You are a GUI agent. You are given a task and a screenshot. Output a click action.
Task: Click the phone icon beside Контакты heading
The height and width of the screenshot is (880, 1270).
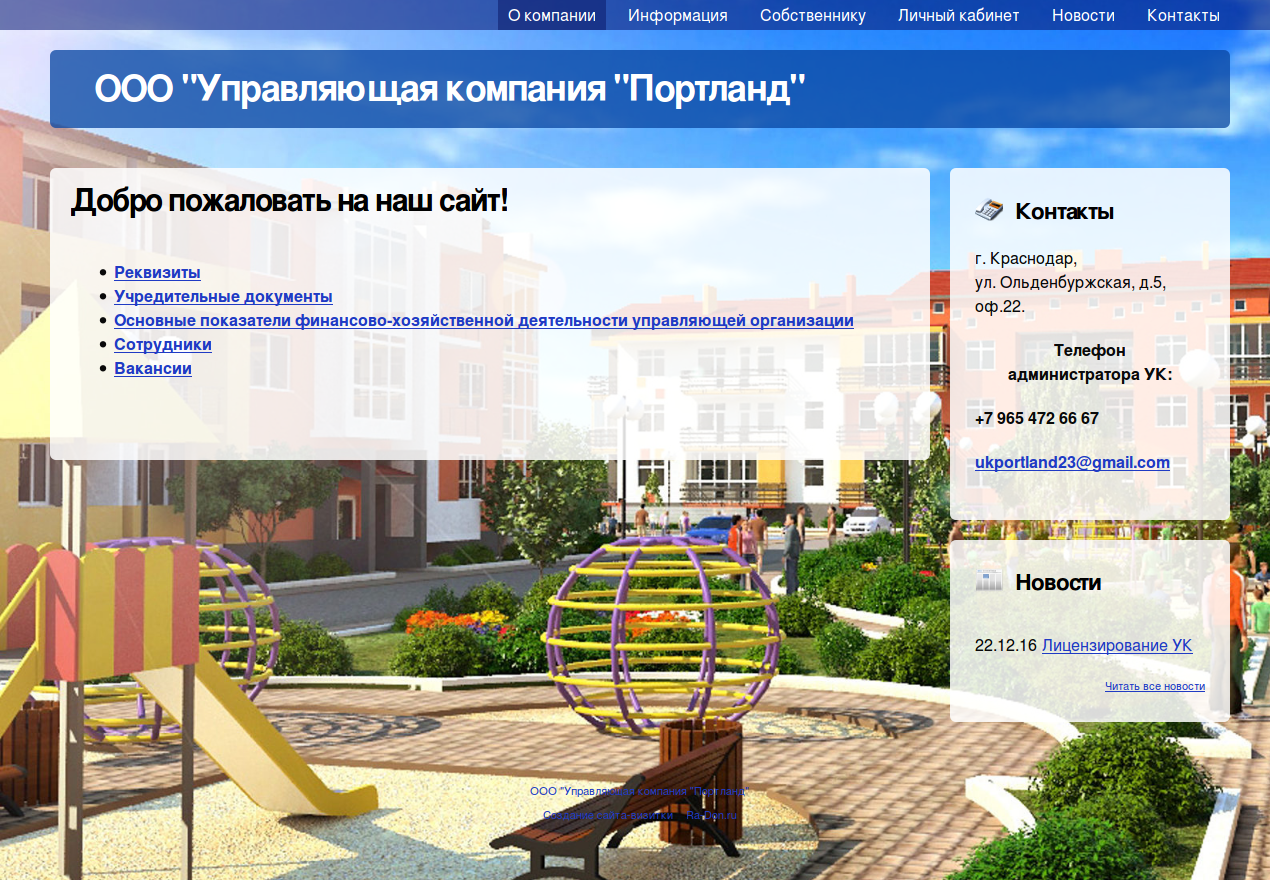click(x=988, y=210)
